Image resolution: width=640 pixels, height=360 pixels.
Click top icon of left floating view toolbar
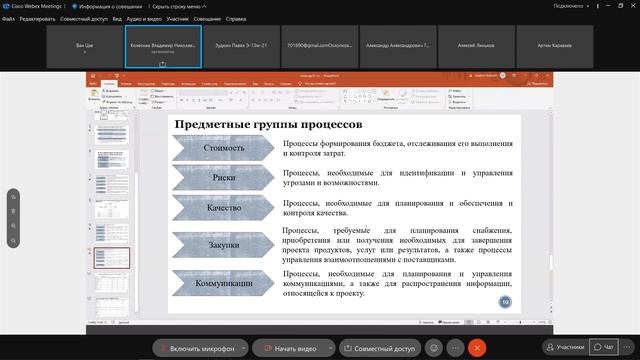pos(13,197)
